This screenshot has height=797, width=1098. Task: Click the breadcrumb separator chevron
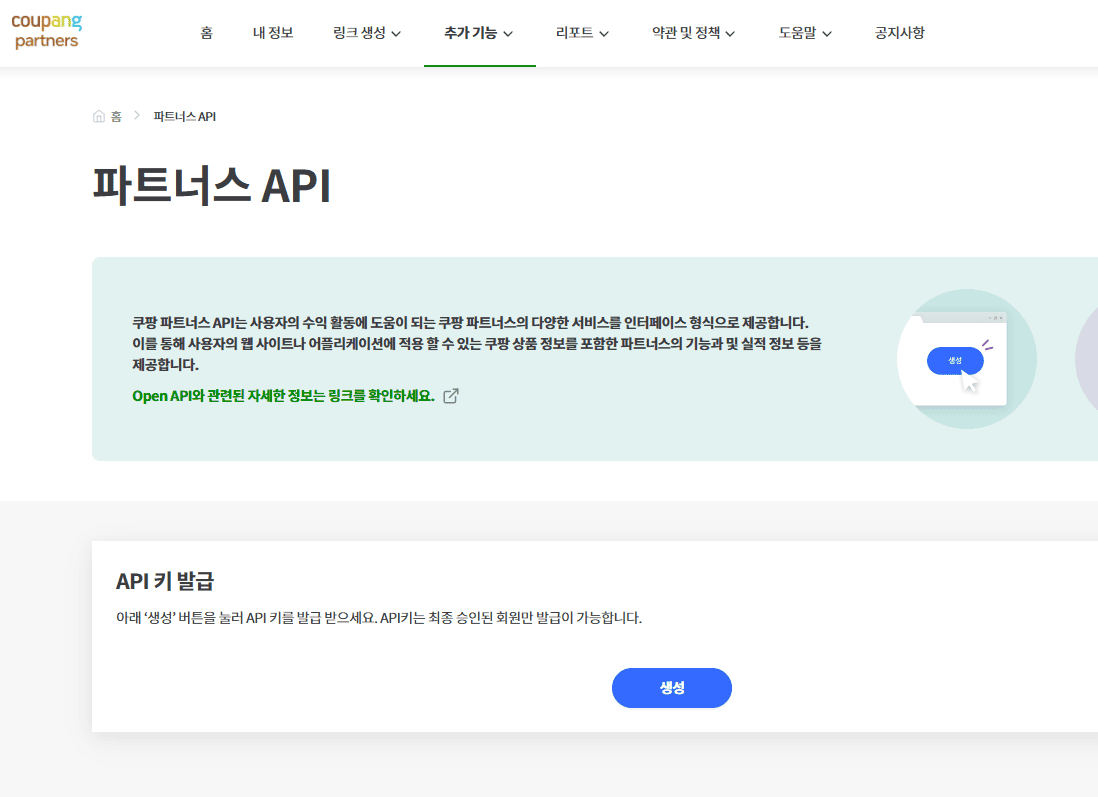pyautogui.click(x=137, y=116)
